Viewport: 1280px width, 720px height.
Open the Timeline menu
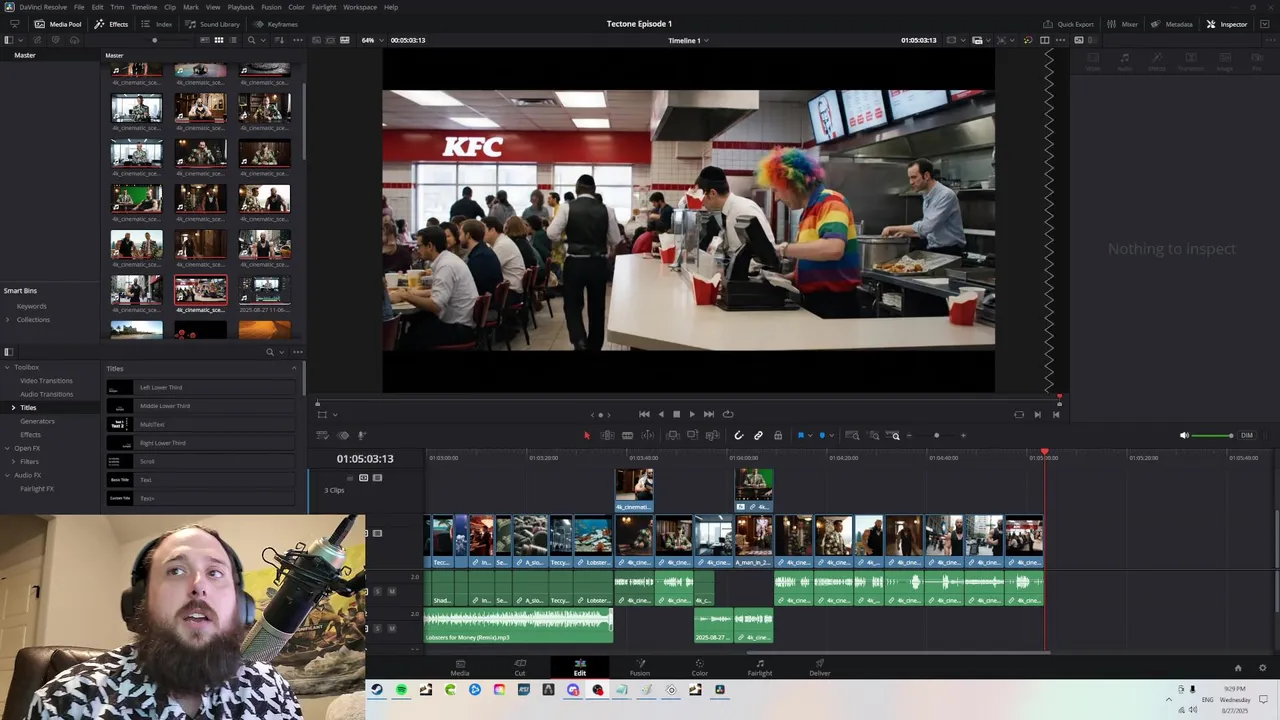point(144,7)
